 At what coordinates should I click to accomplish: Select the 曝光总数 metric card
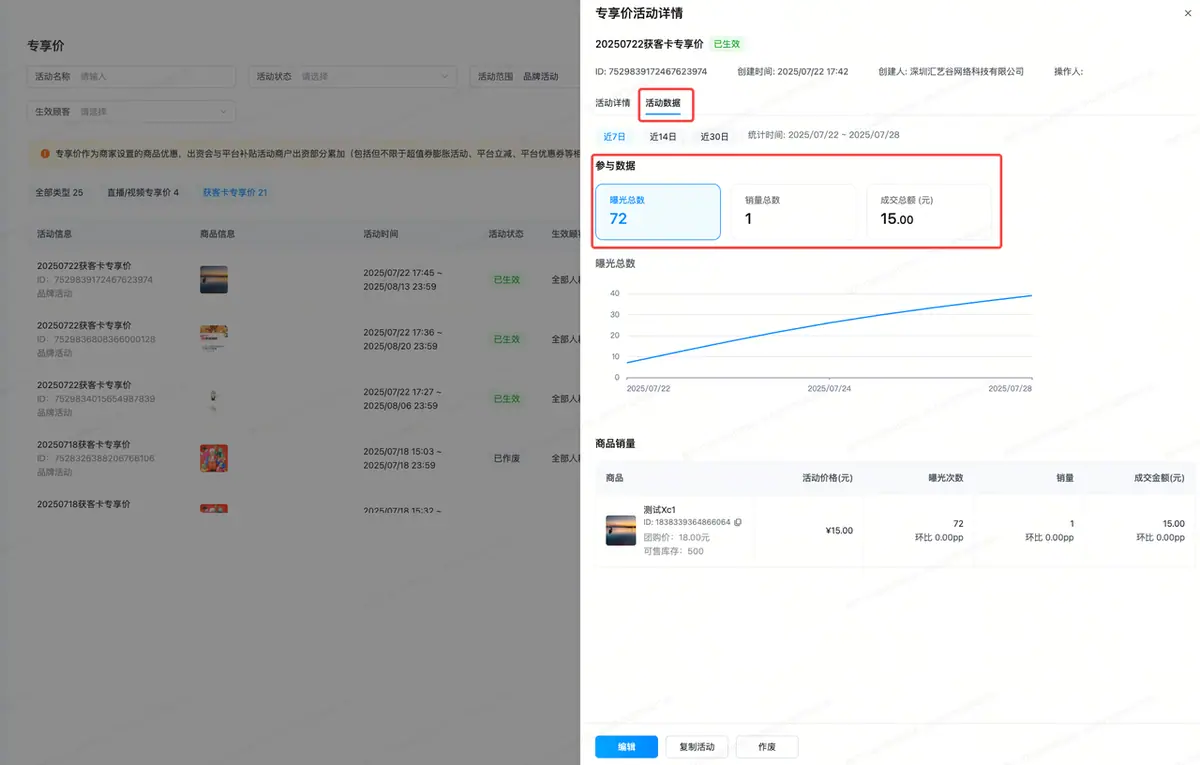658,212
